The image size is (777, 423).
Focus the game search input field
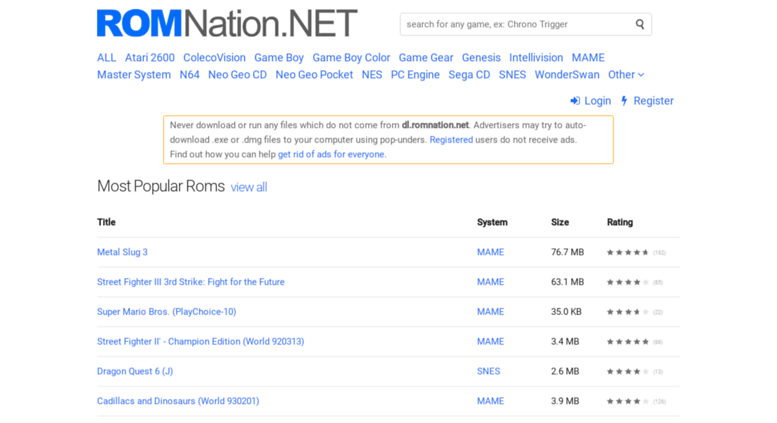coord(515,24)
